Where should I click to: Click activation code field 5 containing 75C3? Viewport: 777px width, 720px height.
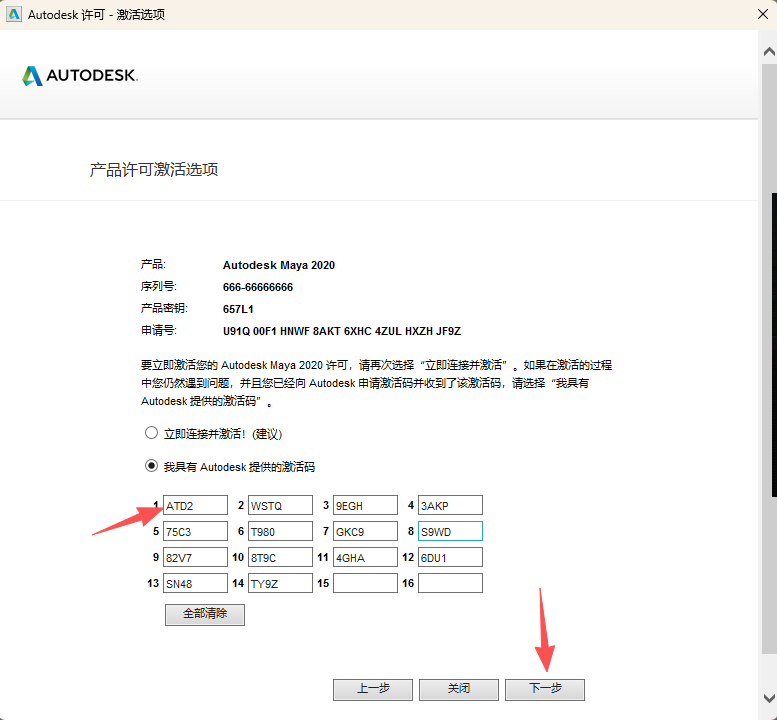pos(195,531)
